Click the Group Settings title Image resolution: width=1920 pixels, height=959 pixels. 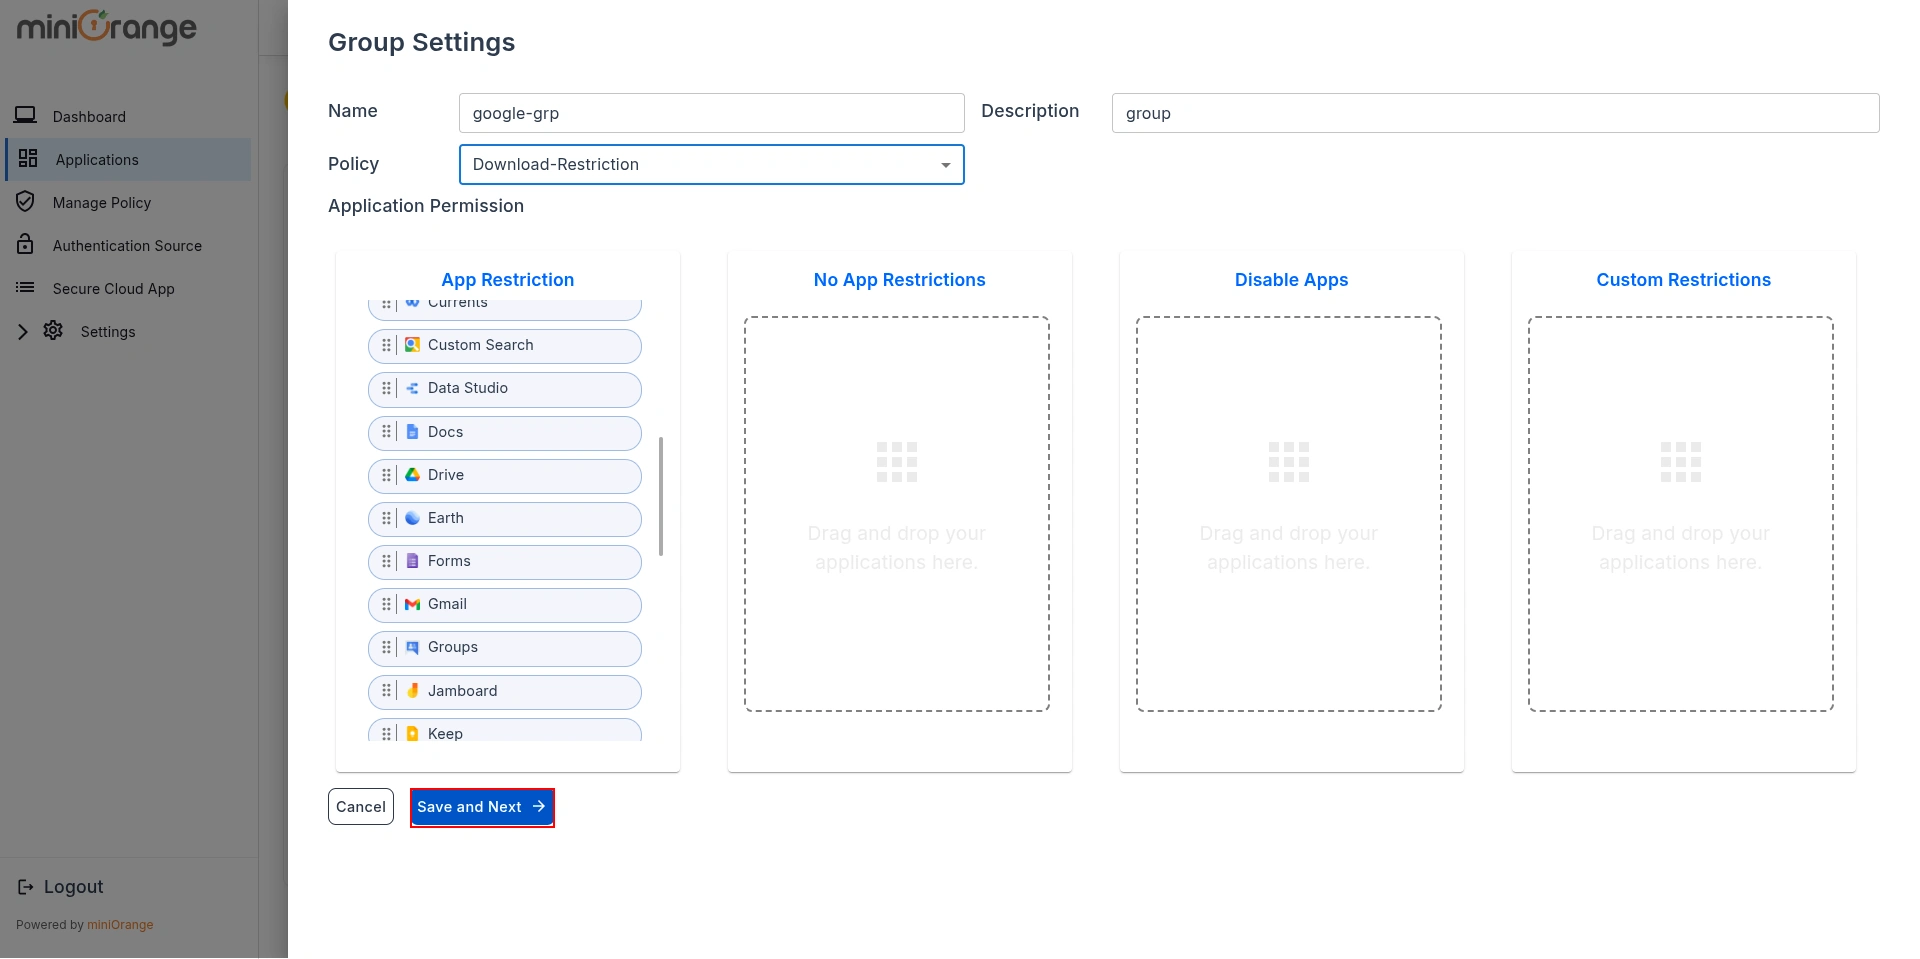[x=422, y=42]
